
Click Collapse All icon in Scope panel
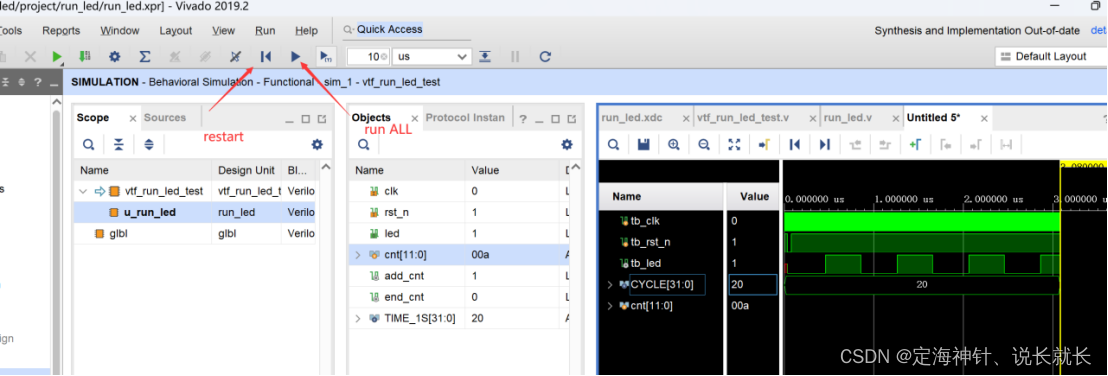(119, 144)
